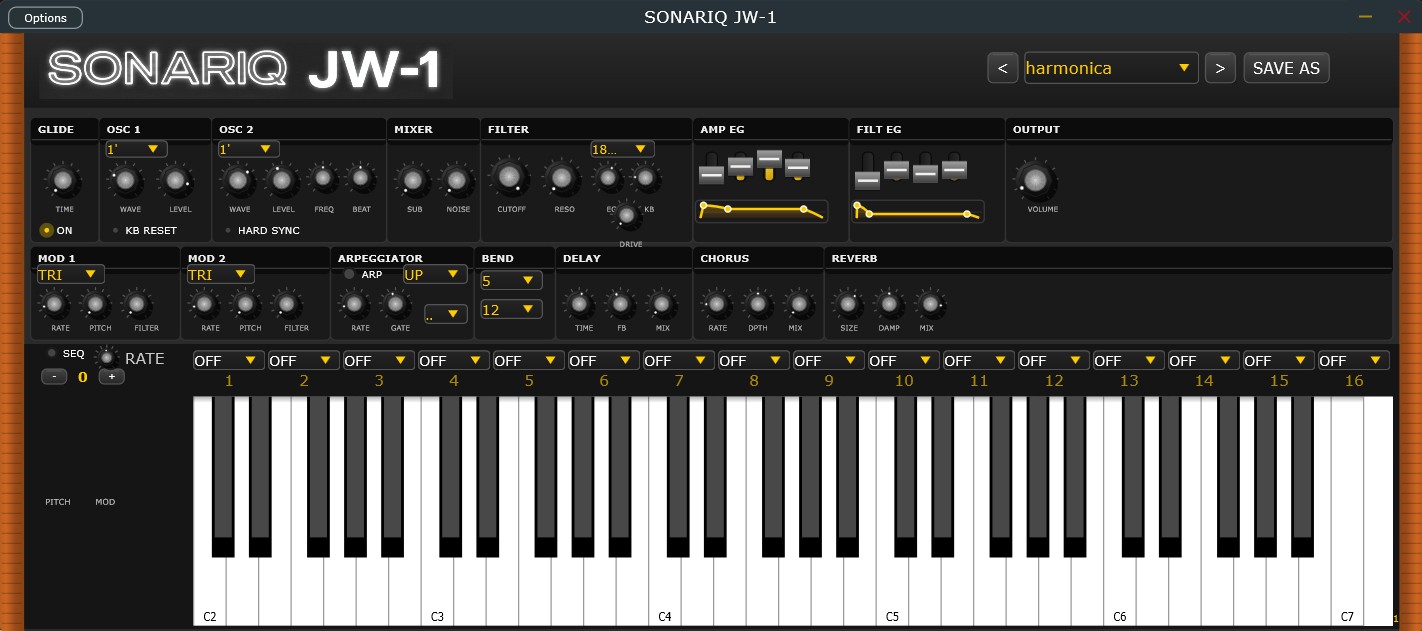
Task: Click the OSC 2 BEAT knob
Action: (x=361, y=179)
